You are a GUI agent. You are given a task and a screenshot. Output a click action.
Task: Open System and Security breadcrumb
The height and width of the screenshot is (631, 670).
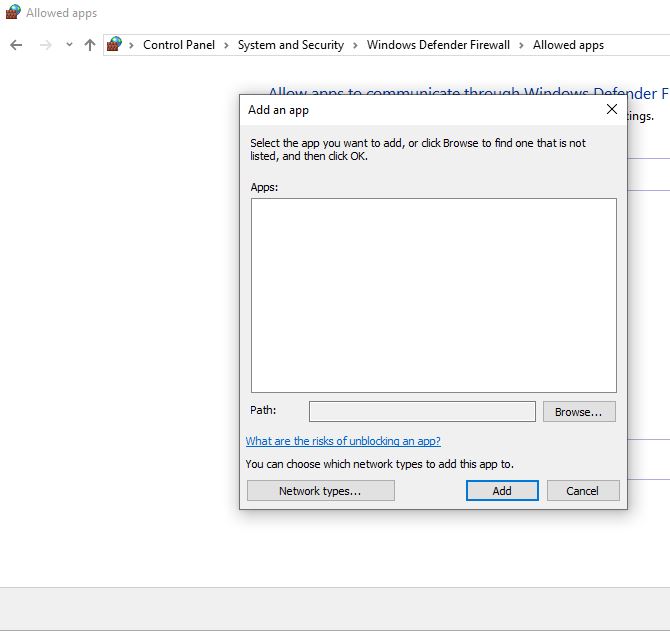click(291, 45)
